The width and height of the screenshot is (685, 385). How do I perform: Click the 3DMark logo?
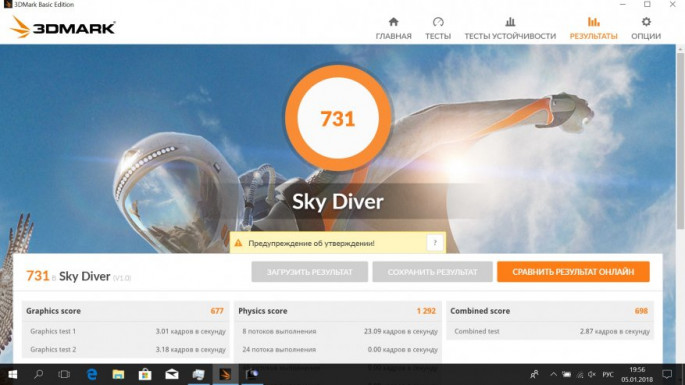point(62,28)
